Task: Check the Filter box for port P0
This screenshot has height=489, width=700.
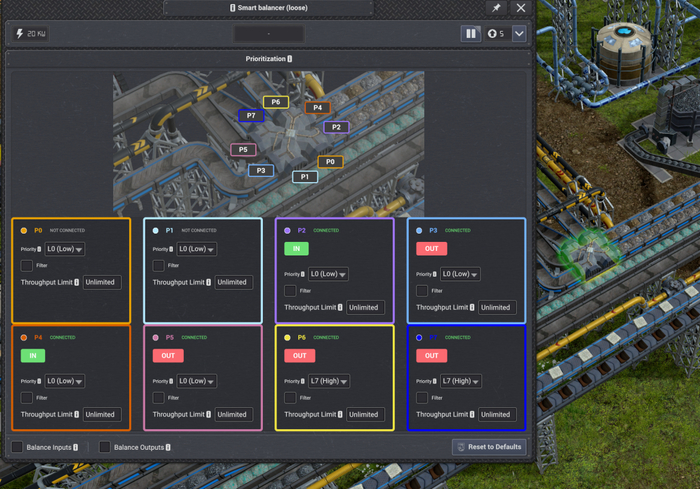Action: click(27, 266)
